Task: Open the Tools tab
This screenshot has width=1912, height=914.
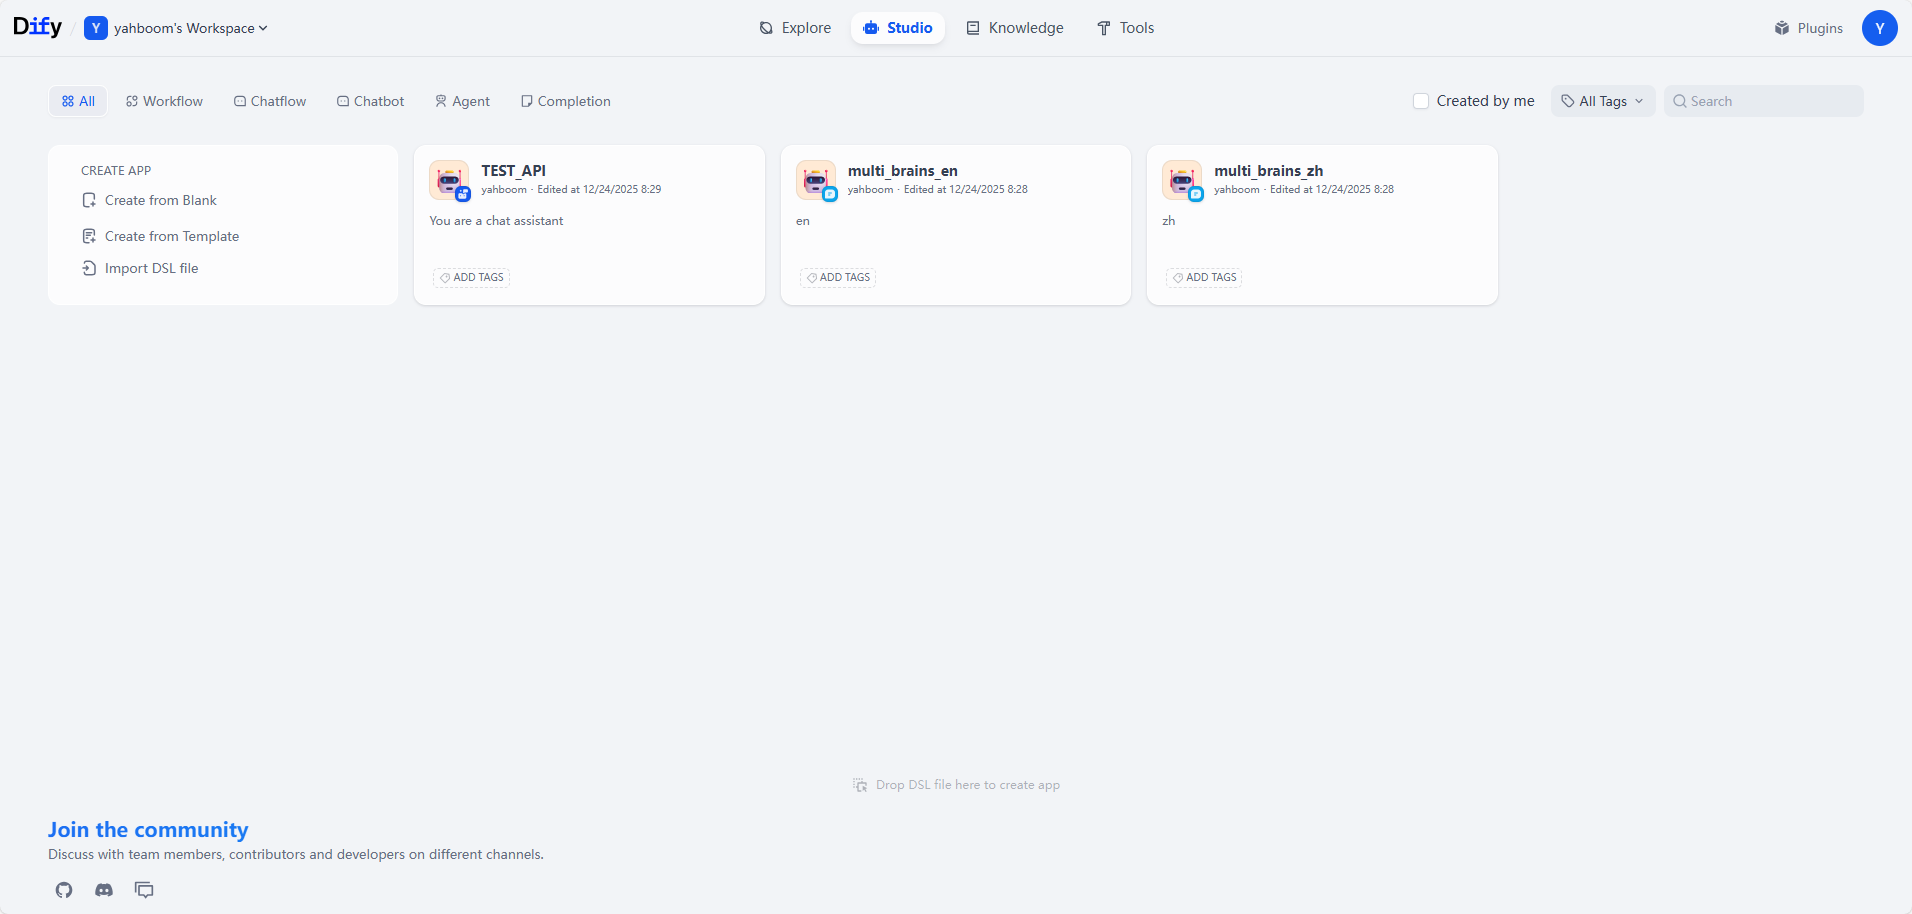Action: [1126, 28]
